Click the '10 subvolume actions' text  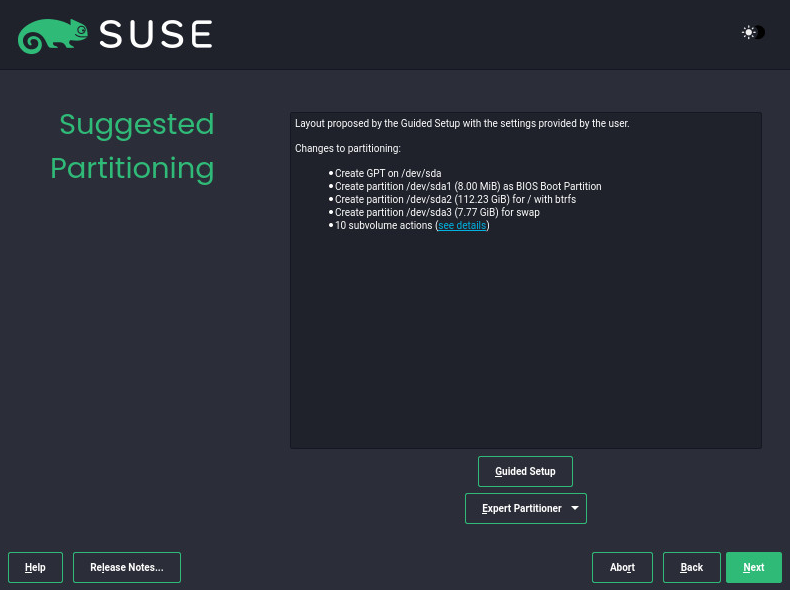383,225
